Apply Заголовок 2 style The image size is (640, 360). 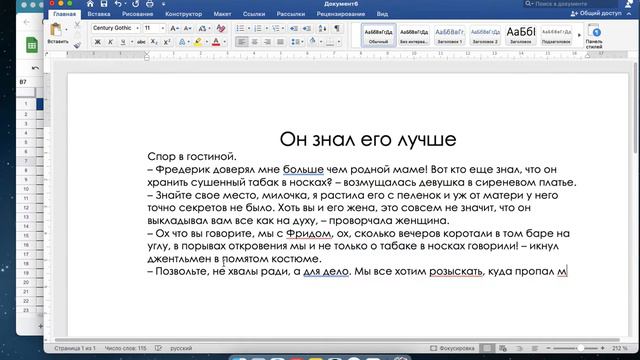pyautogui.click(x=485, y=35)
